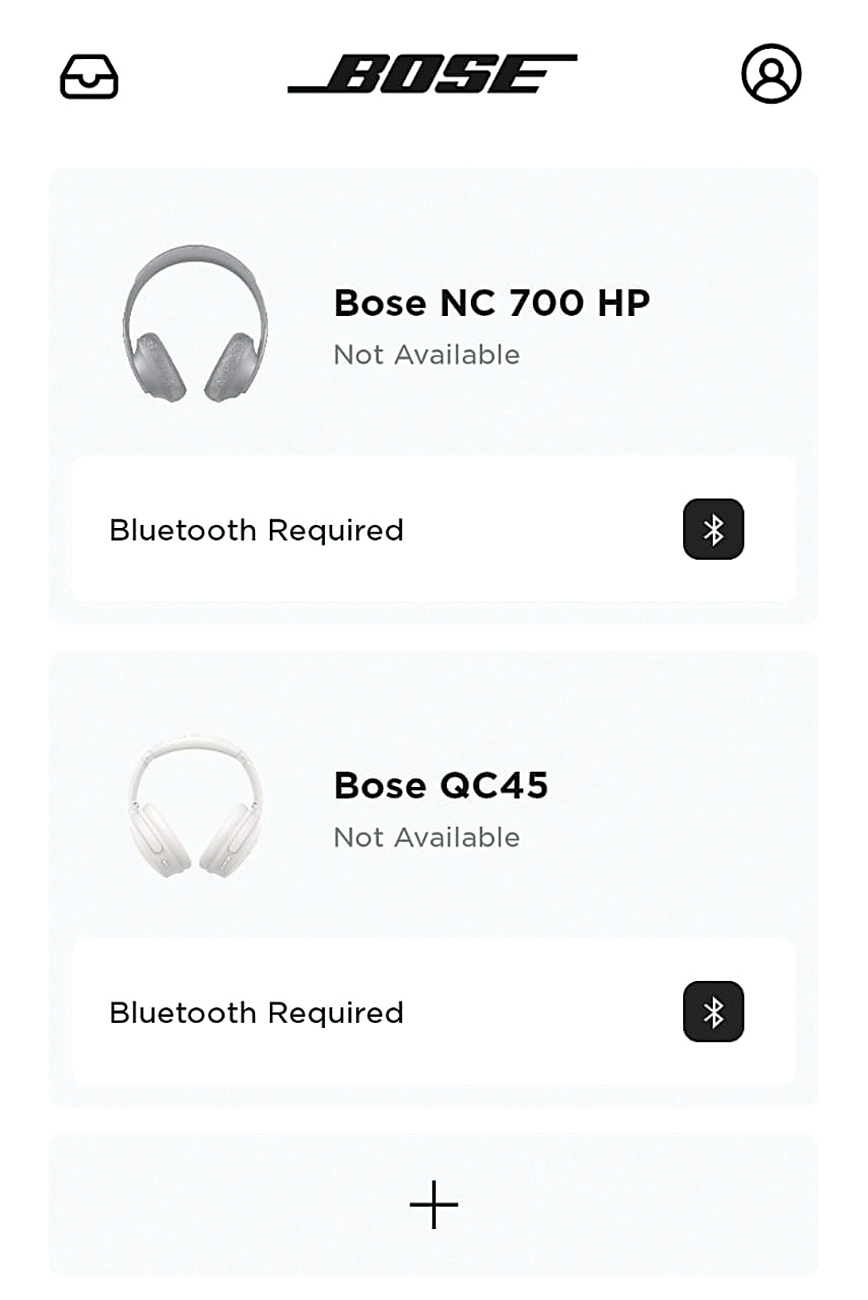Click the Bose logo in header
This screenshot has height=1300, width=868.
point(432,74)
